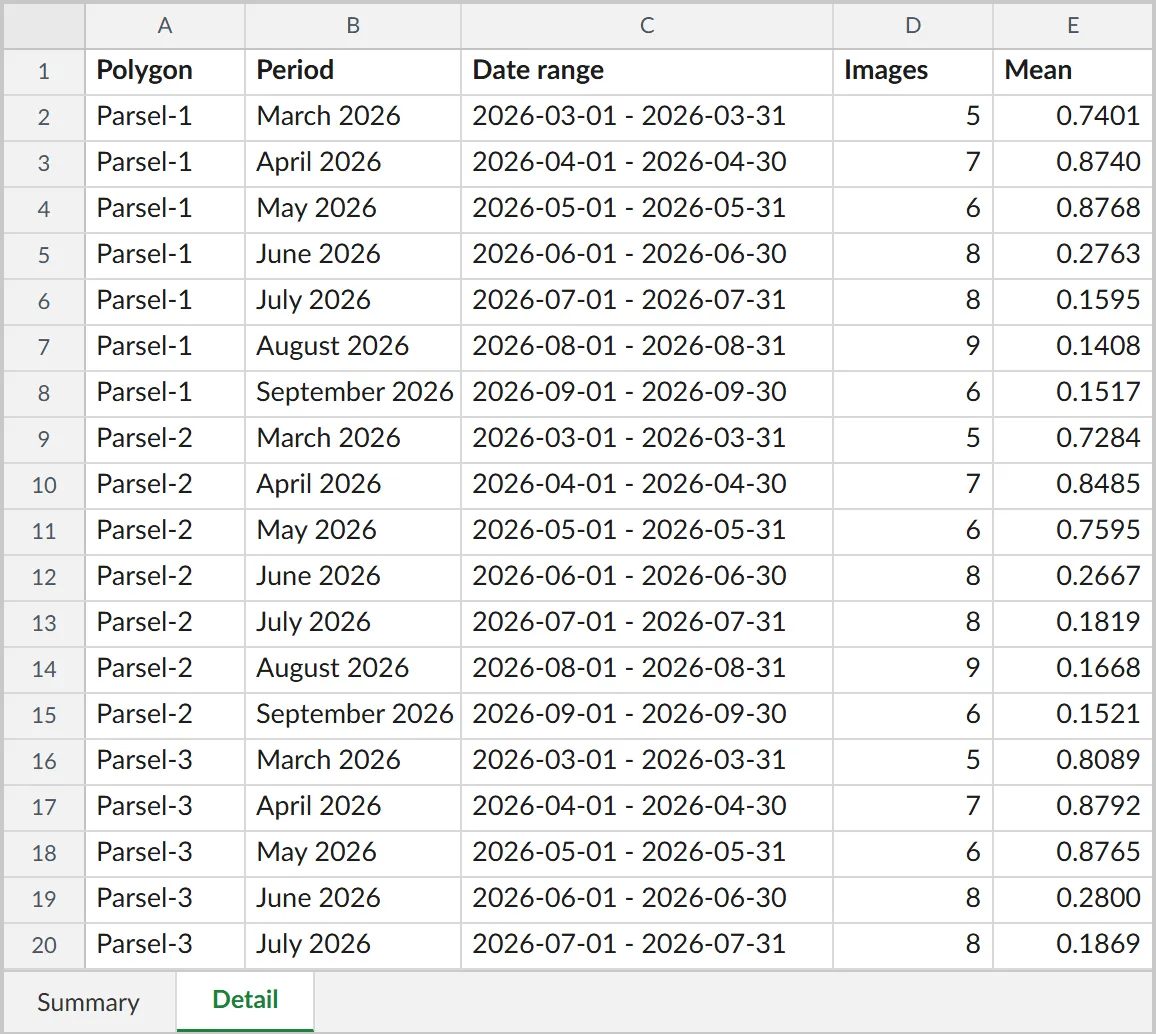The height and width of the screenshot is (1034, 1156).
Task: Click September 2026 in row 15
Action: pyautogui.click(x=352, y=715)
